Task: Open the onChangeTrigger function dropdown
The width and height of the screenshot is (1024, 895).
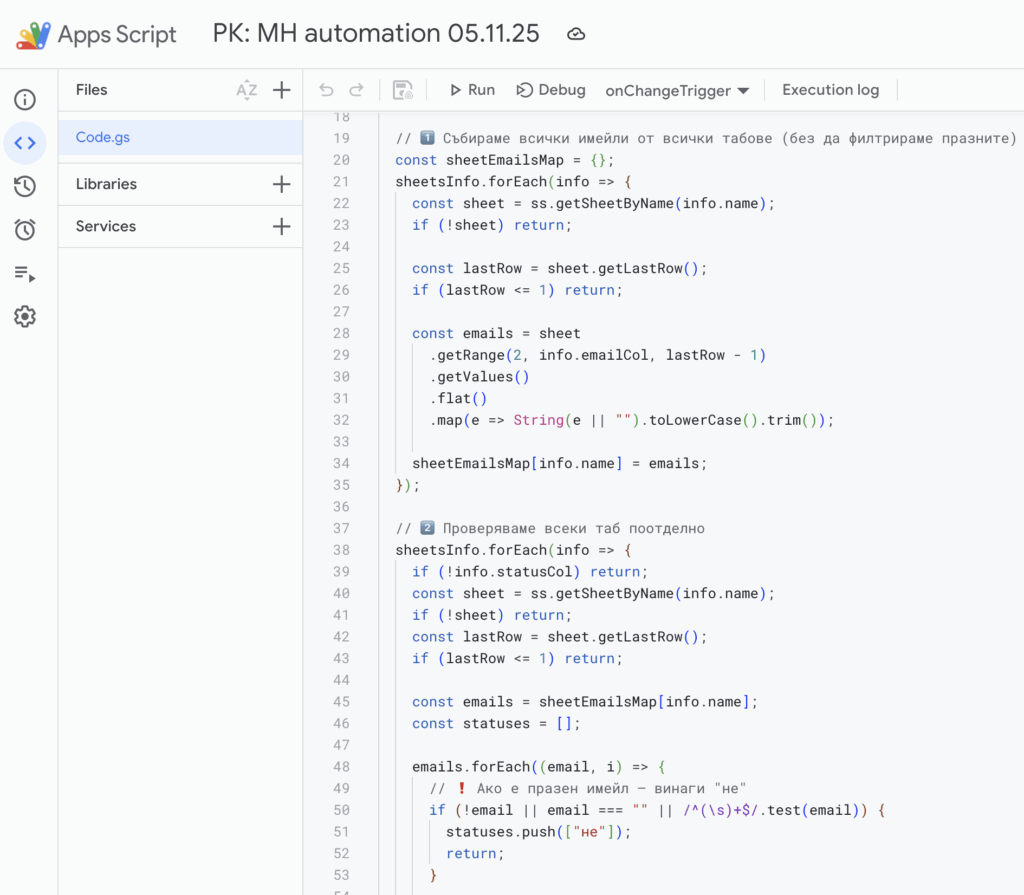Action: [677, 91]
